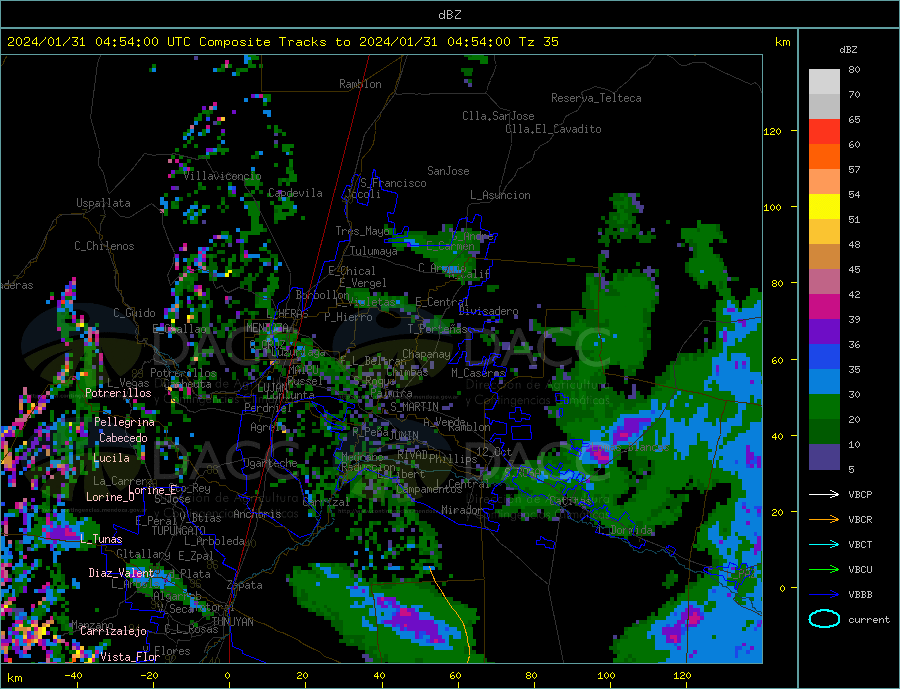Click the 'Chapanay' map label
Image resolution: width=900 pixels, height=689 pixels.
[426, 354]
